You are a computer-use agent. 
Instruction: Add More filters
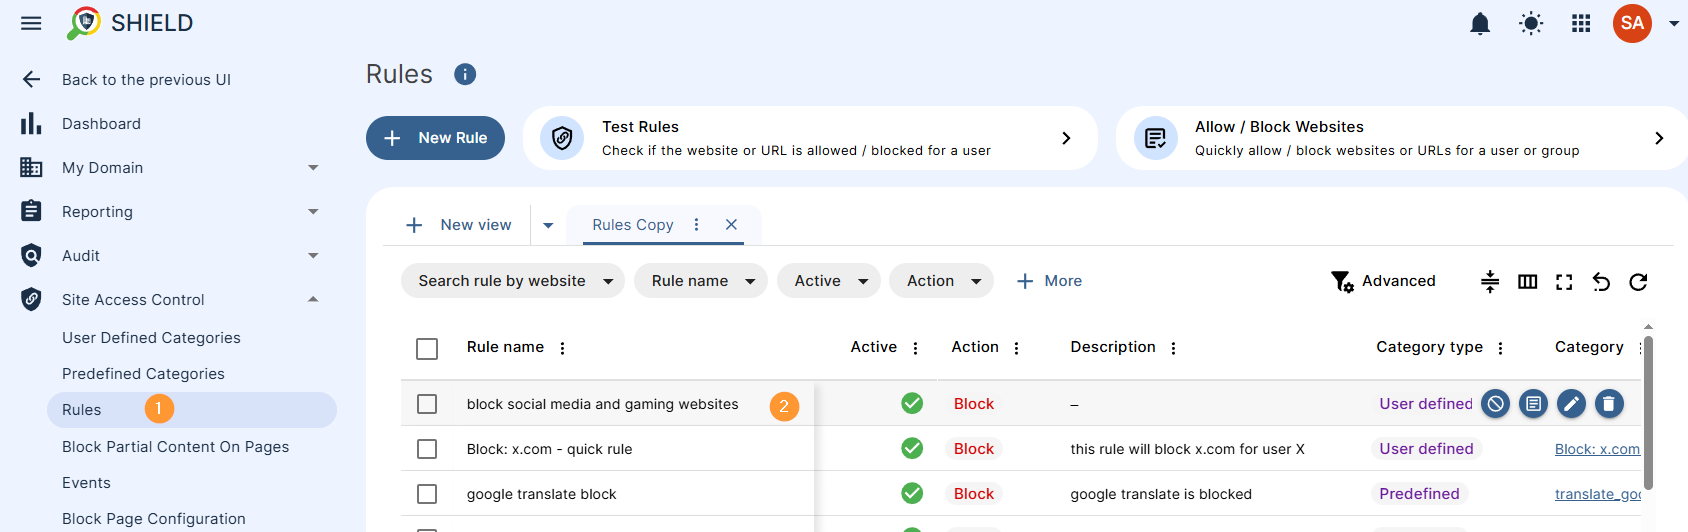(x=1049, y=281)
